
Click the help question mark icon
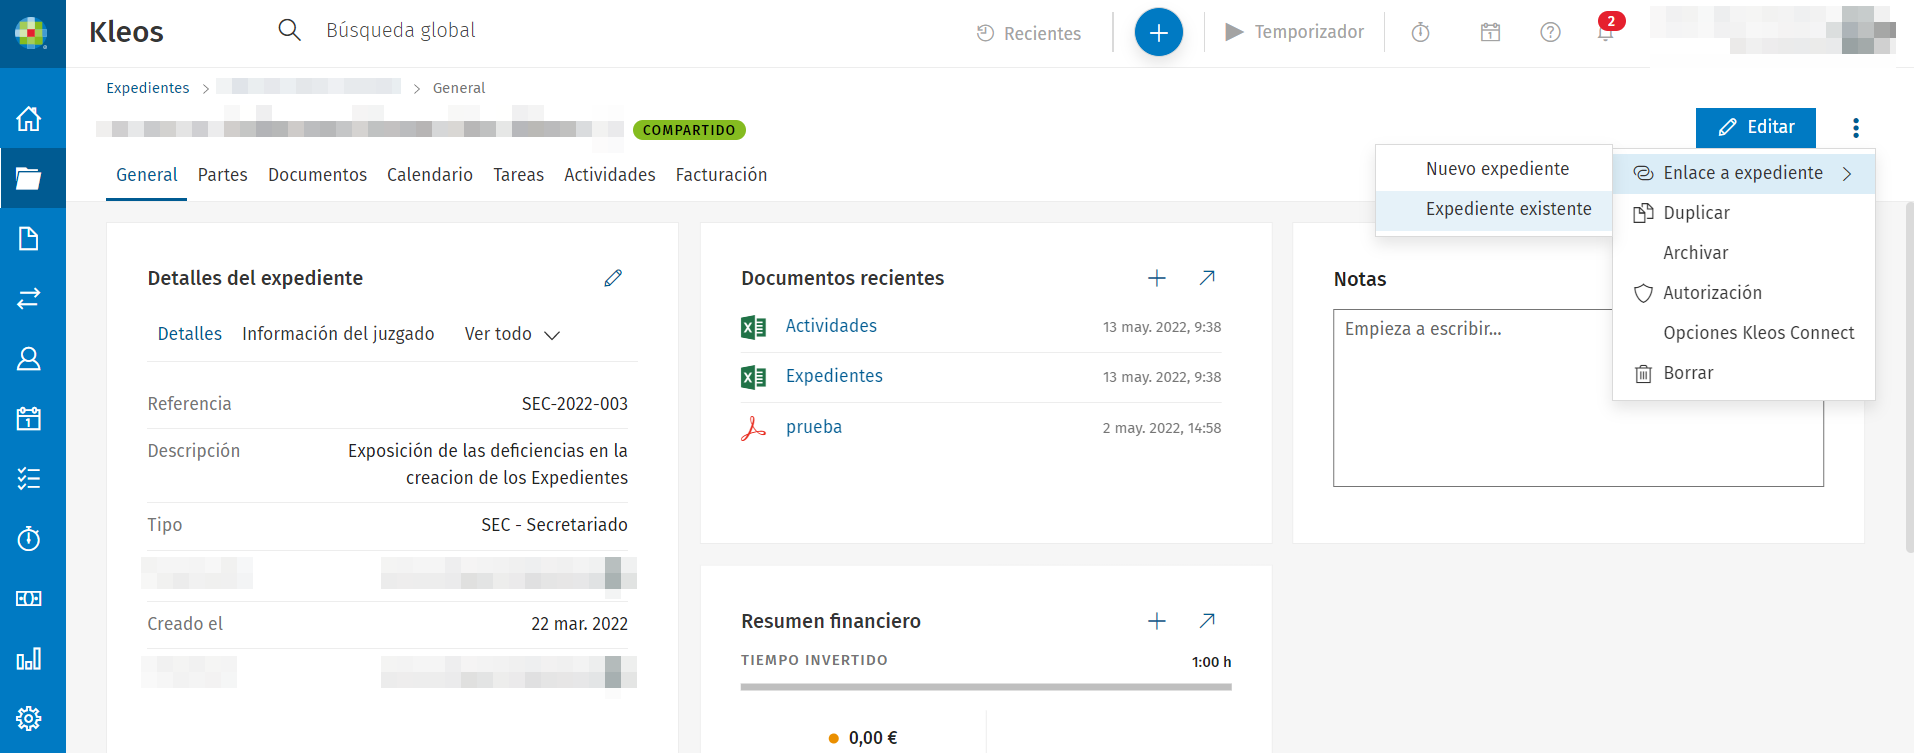coord(1550,33)
